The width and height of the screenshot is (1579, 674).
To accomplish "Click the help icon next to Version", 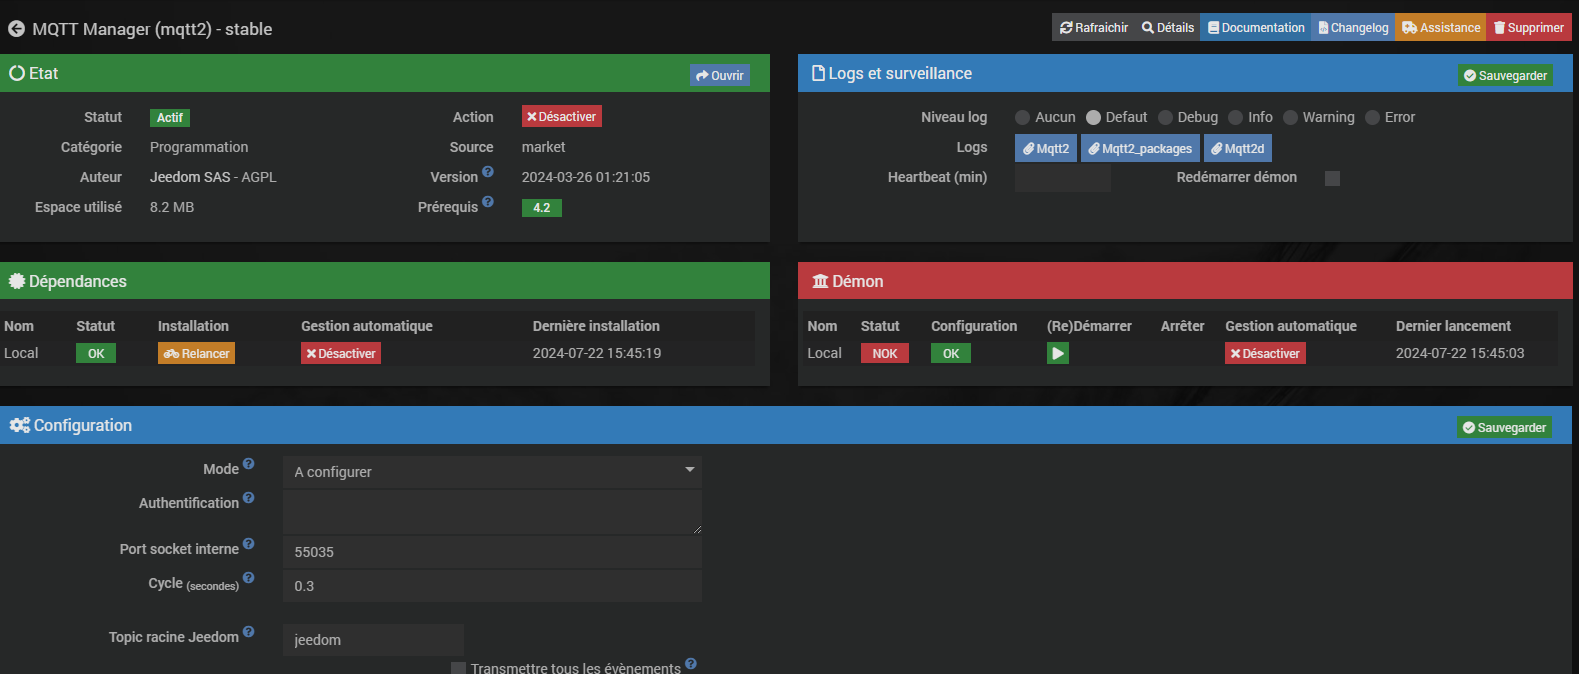I will coord(488,172).
